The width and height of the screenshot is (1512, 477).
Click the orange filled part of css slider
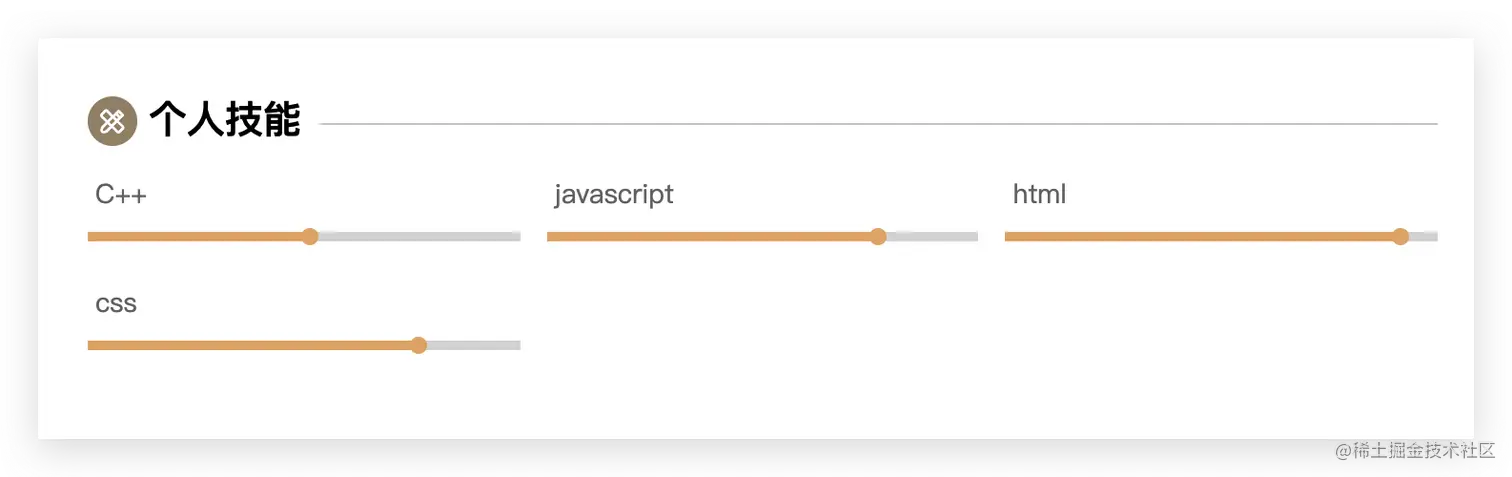(249, 346)
